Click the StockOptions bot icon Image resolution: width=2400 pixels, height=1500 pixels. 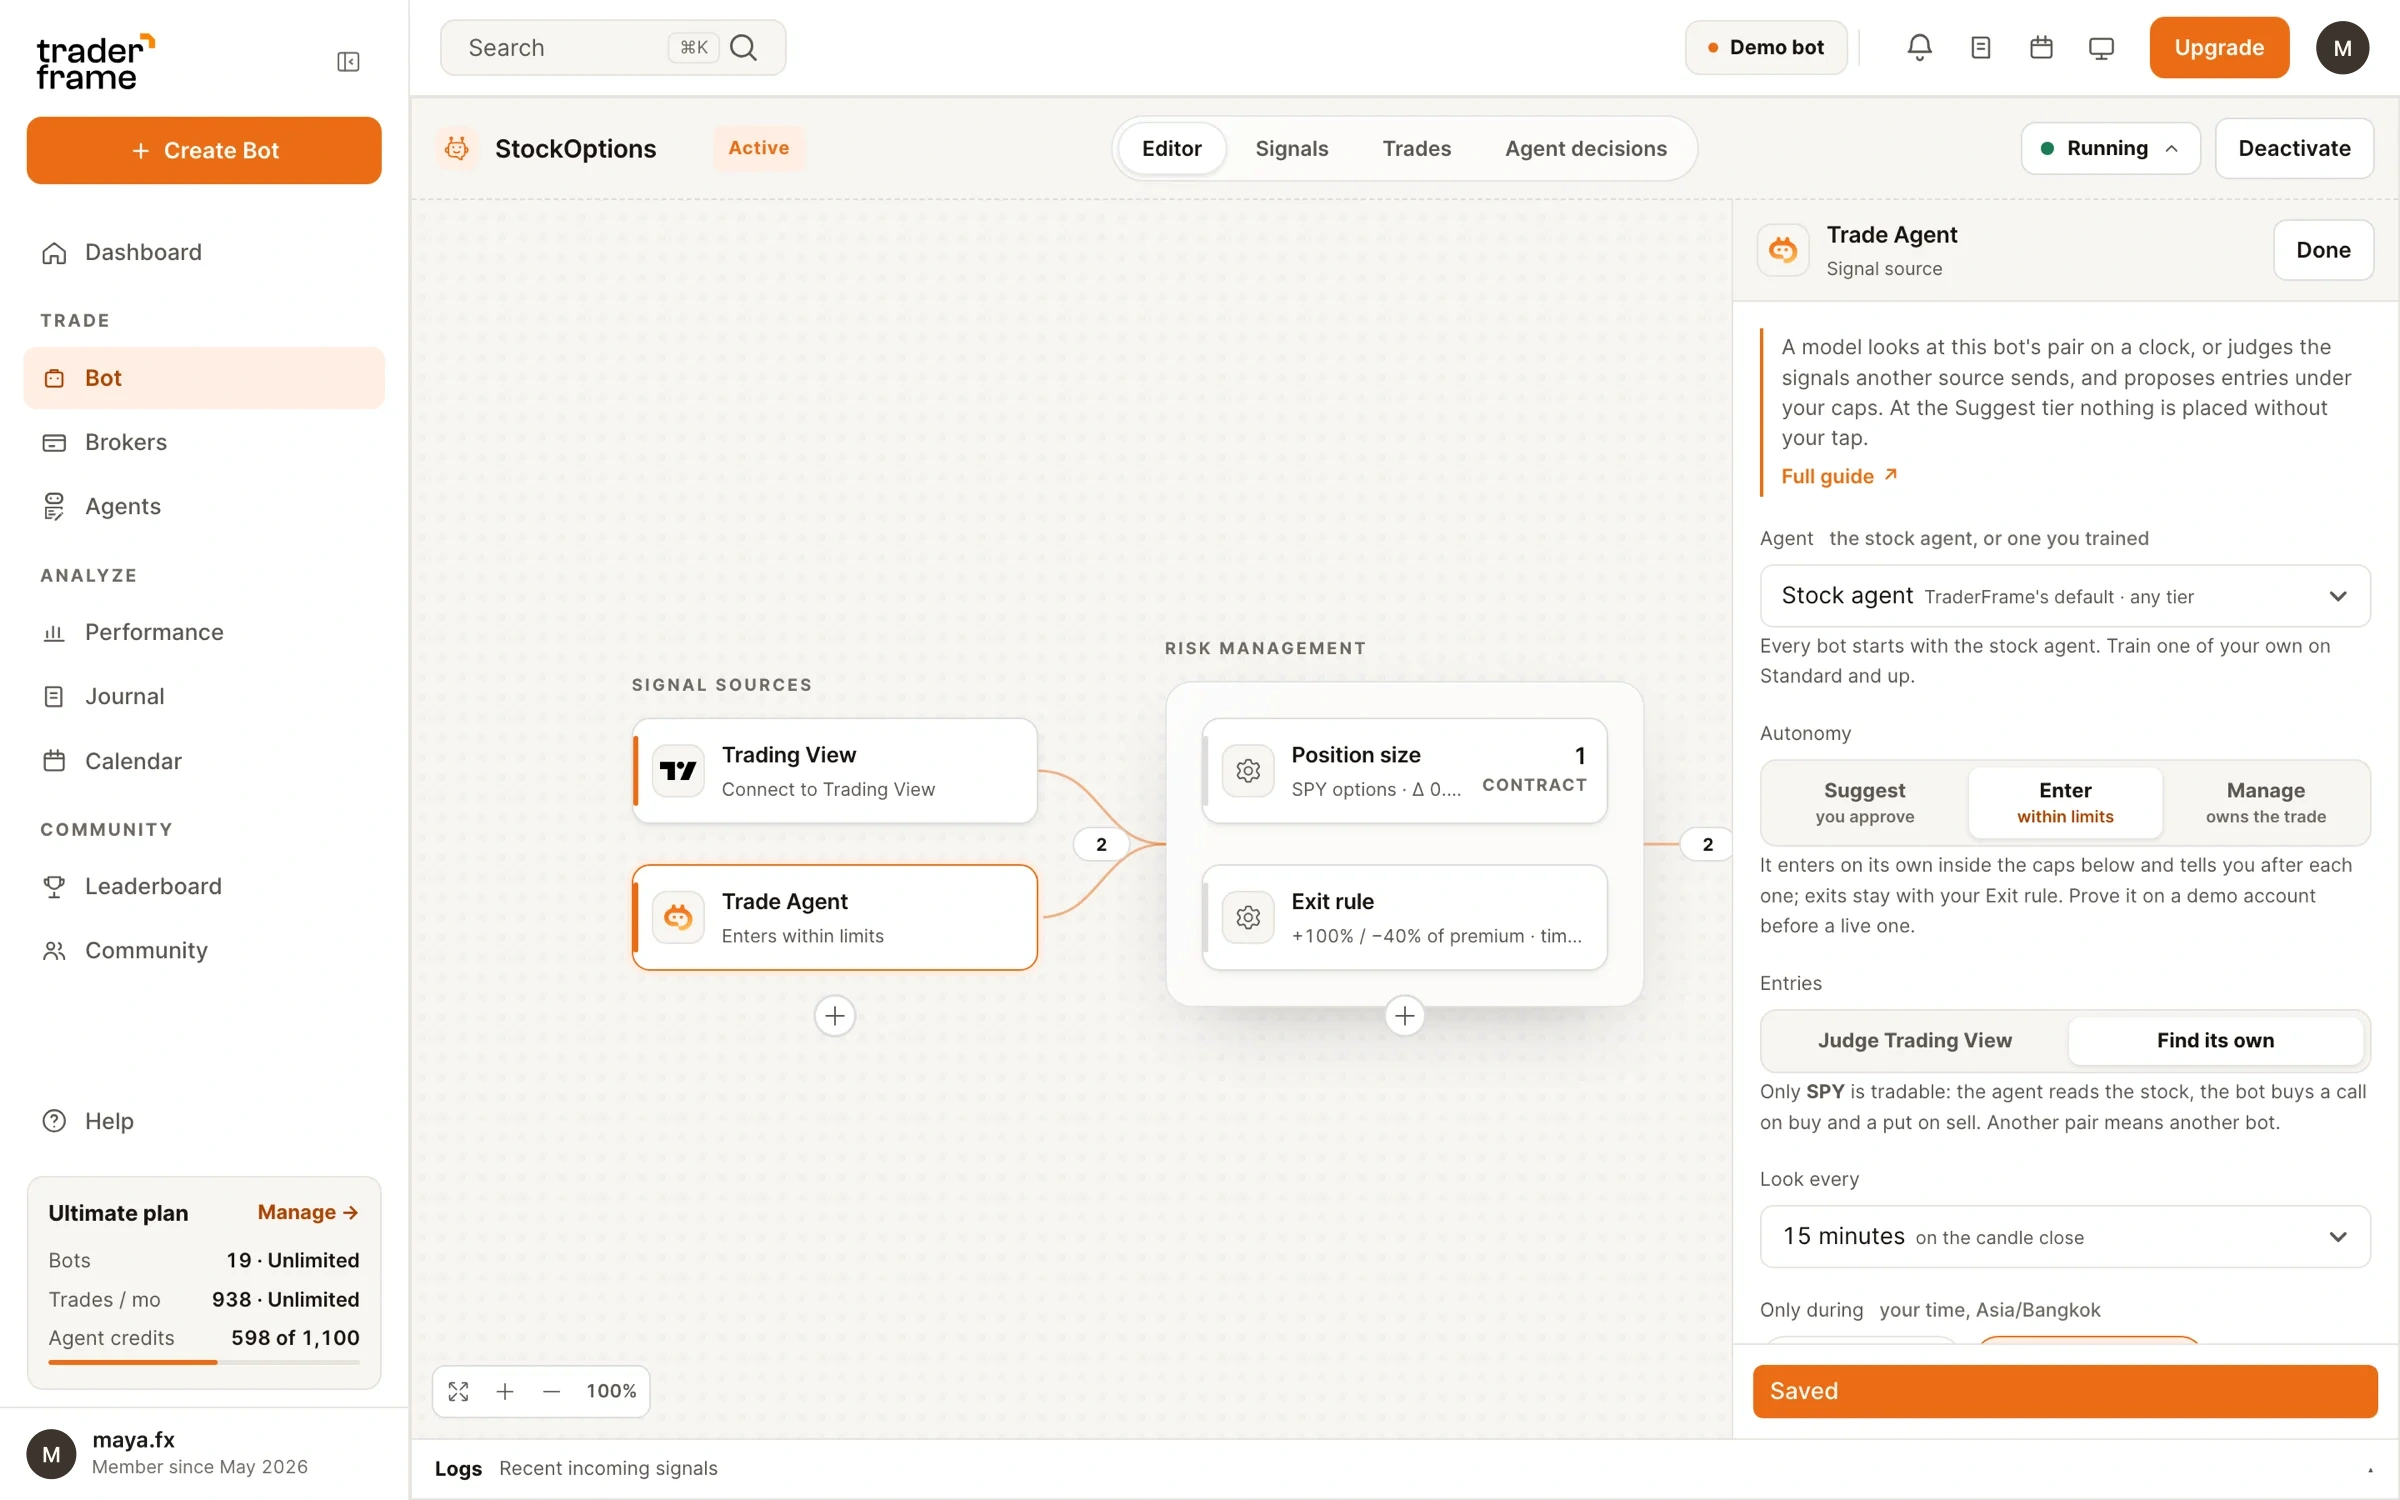click(x=457, y=148)
